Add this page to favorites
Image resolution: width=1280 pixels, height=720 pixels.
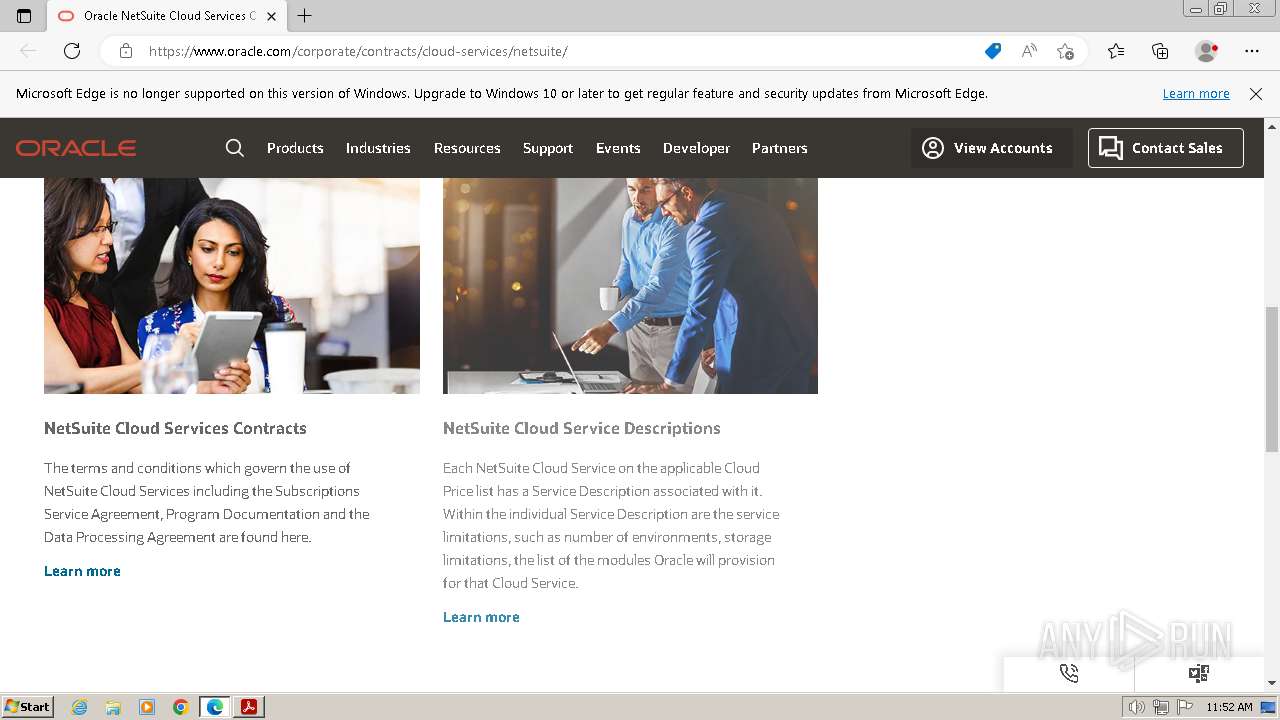click(x=1065, y=51)
